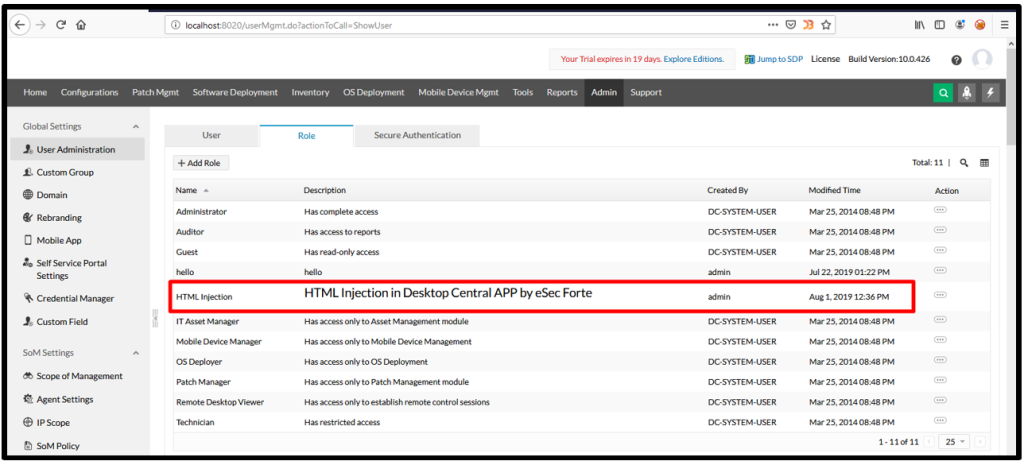Open the 25 rows-per-page dropdown
This screenshot has width=1024, height=461.
954,441
